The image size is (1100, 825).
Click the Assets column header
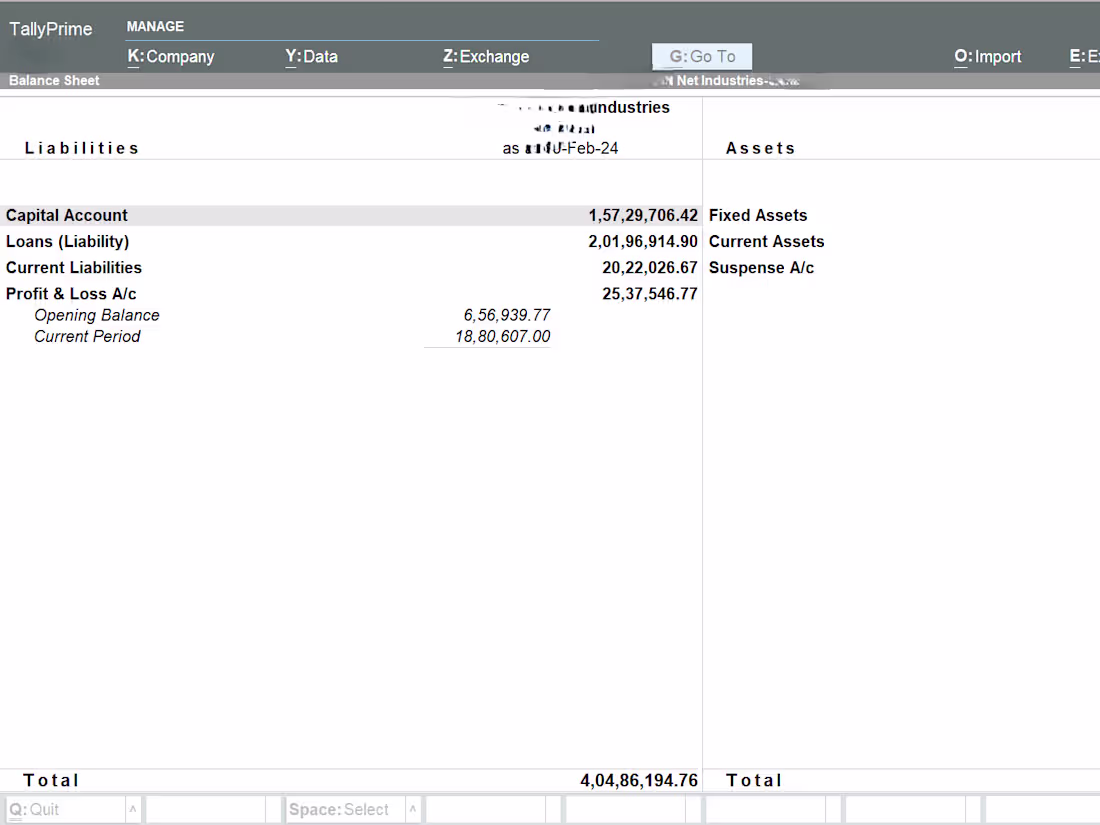point(760,148)
